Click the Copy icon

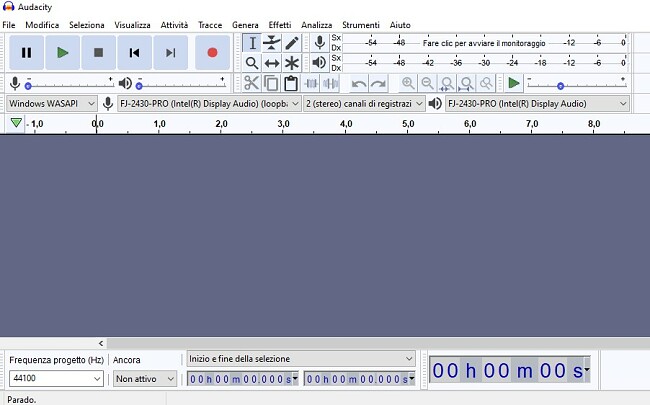[x=271, y=83]
